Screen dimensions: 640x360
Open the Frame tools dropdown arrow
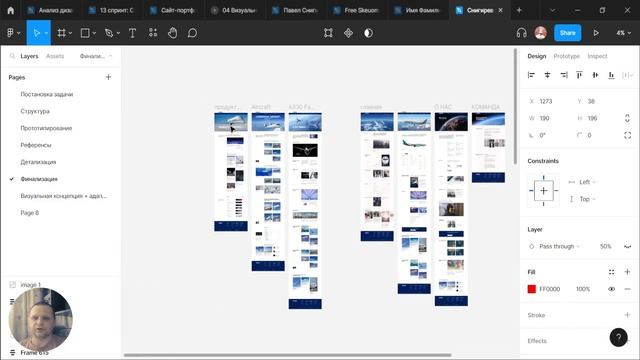71,33
